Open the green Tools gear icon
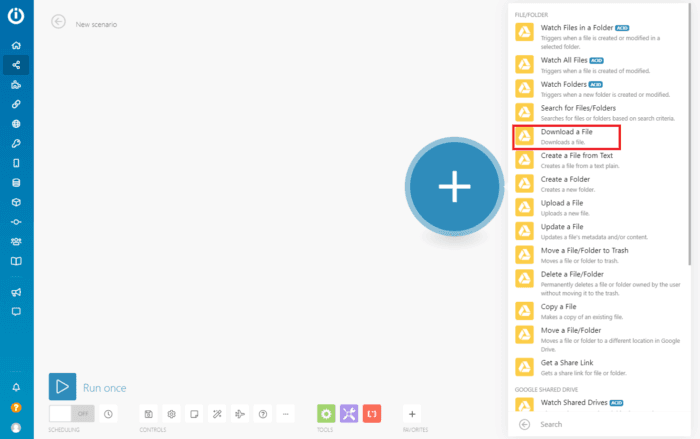Screen dimensions: 700x439 (326, 414)
